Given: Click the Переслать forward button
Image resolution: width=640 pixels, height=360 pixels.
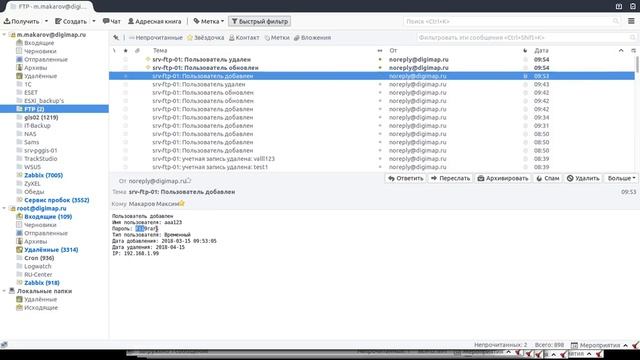Looking at the screenshot, I should (x=451, y=178).
